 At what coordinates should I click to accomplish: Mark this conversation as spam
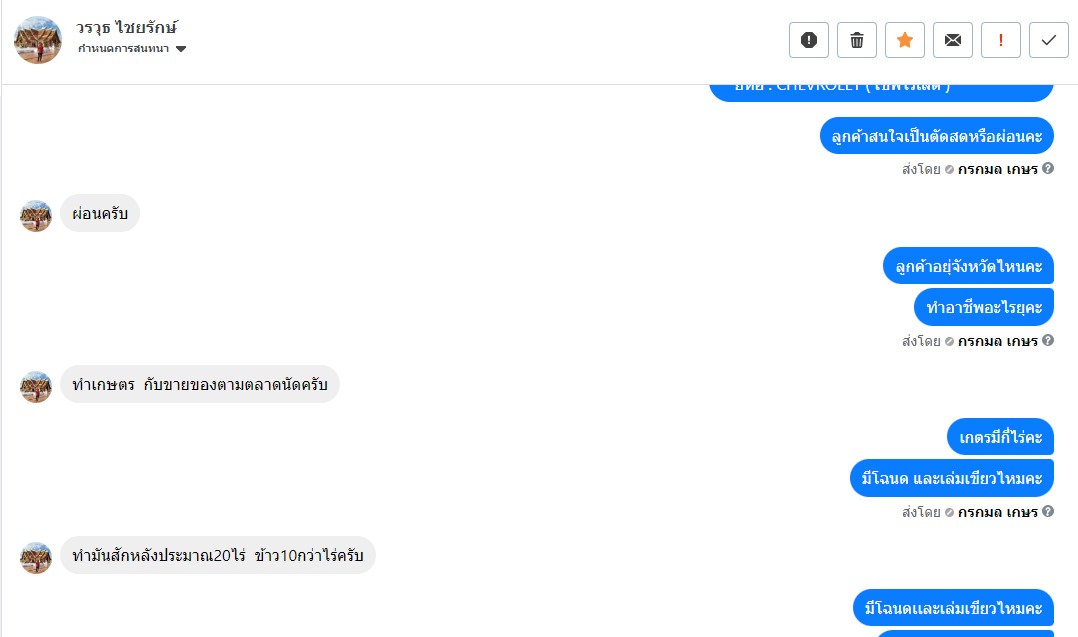coord(809,40)
